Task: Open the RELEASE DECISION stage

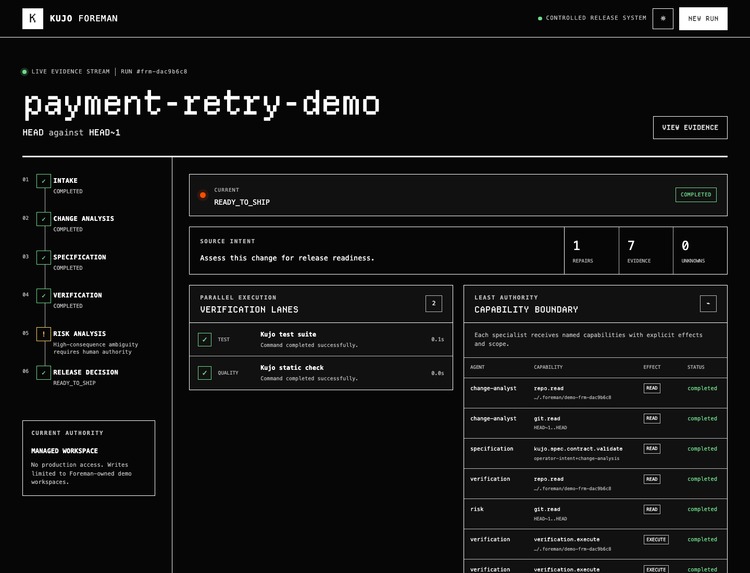Action: [x=86, y=372]
